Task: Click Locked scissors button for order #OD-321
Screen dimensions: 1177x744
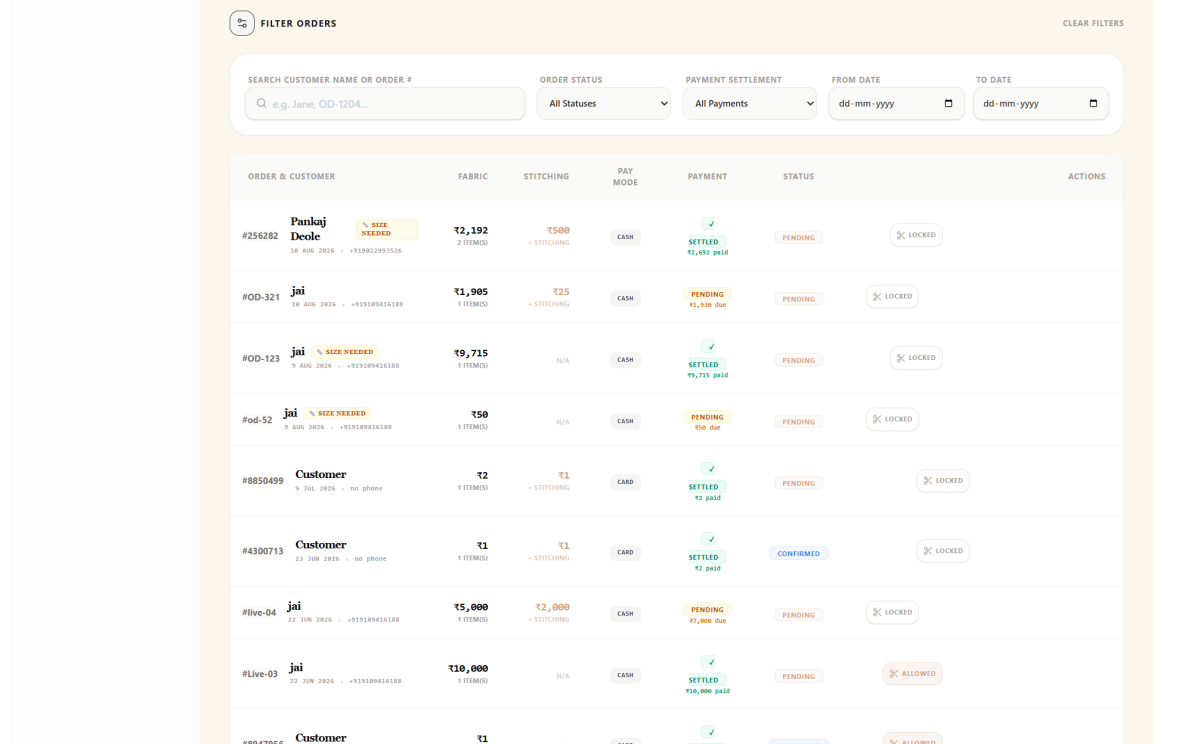Action: (892, 297)
